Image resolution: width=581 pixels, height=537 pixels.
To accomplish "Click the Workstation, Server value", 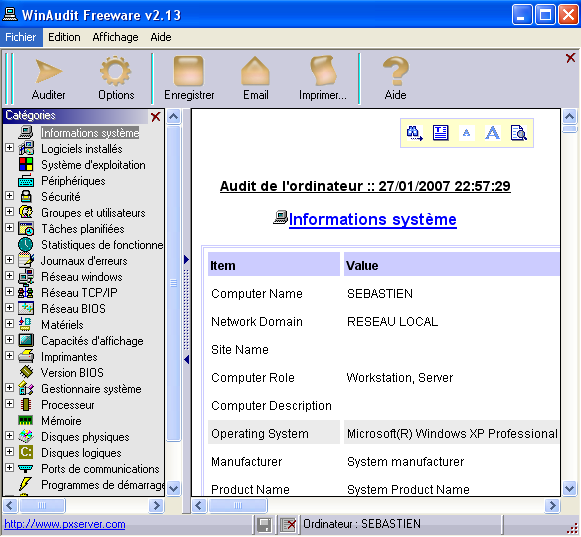I will [x=400, y=378].
